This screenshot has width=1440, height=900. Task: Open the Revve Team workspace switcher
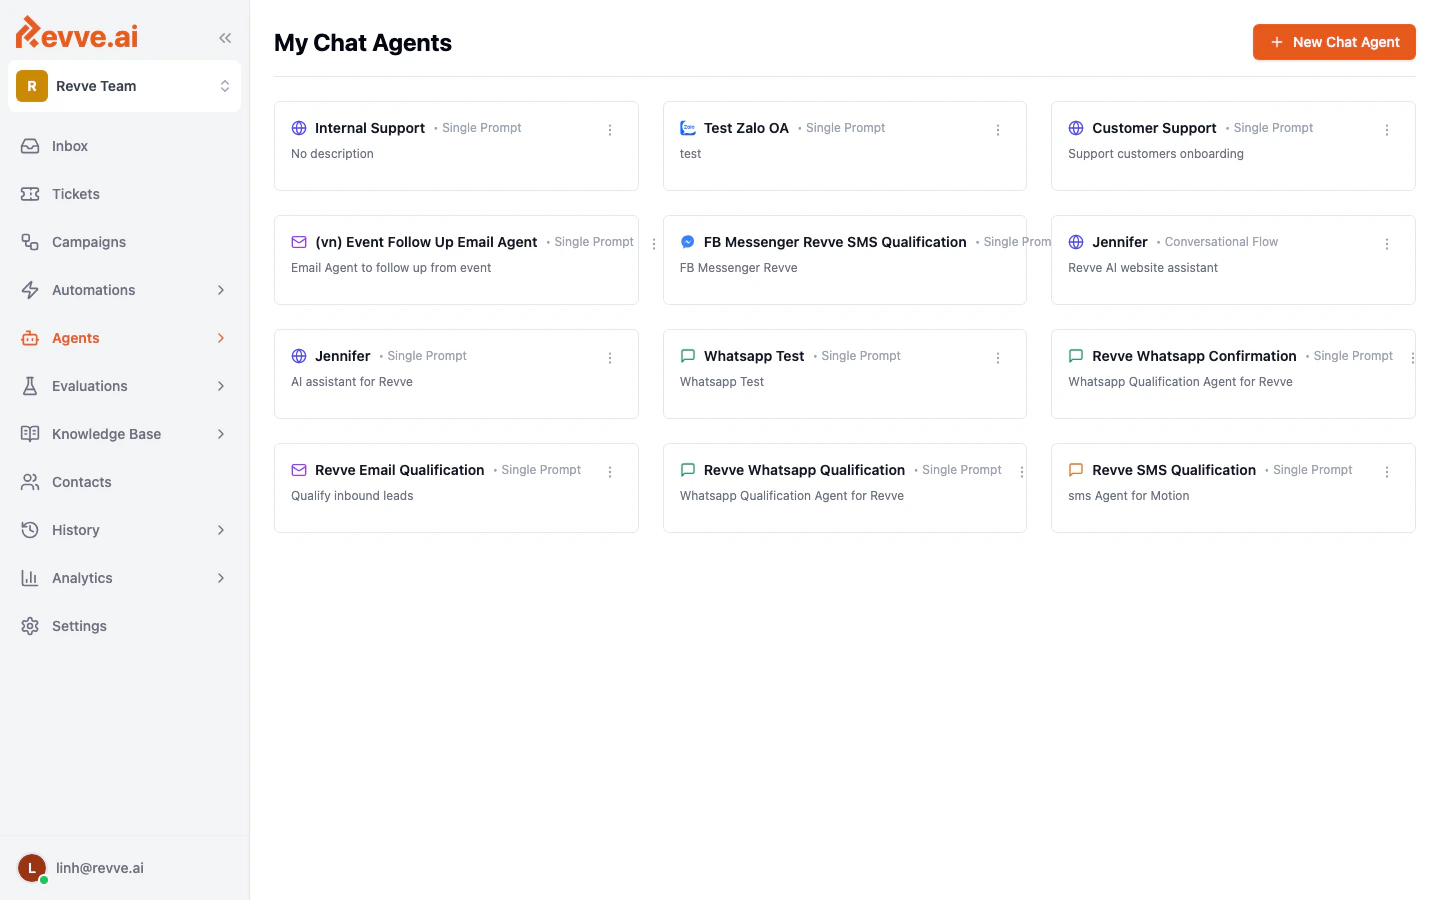click(x=124, y=86)
